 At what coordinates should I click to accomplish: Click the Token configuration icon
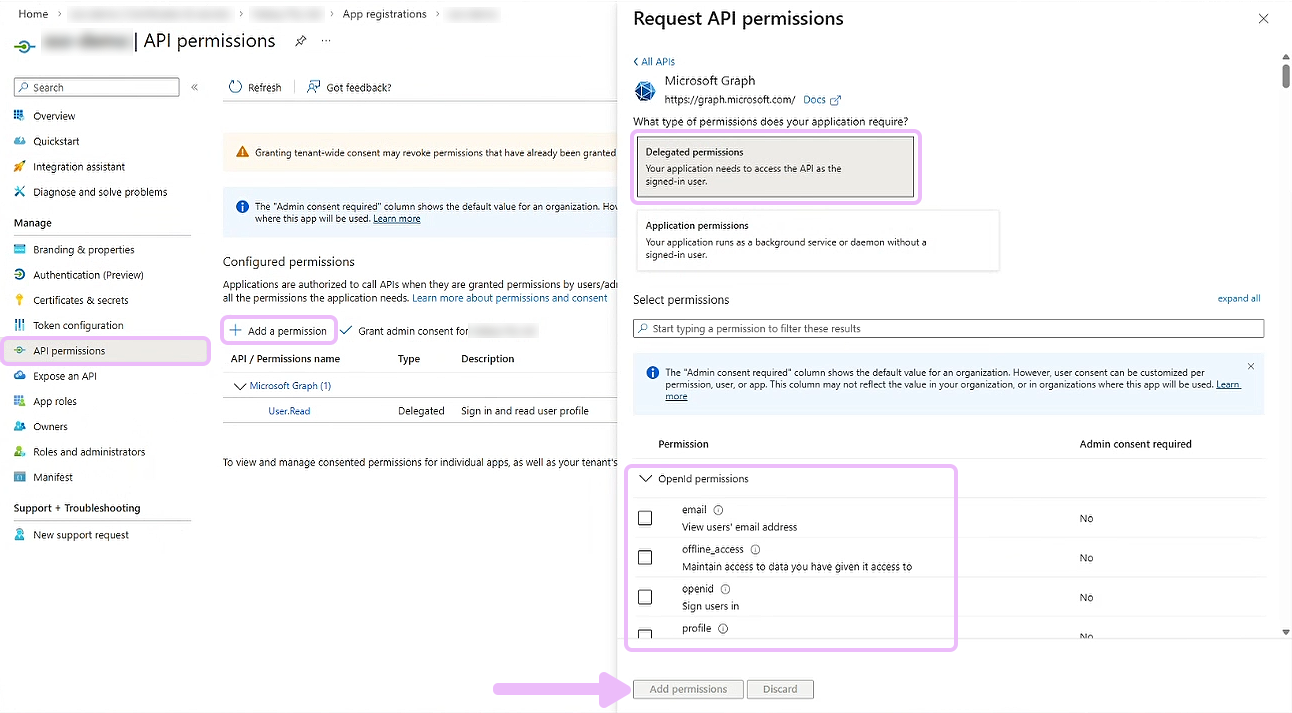pyautogui.click(x=19, y=325)
